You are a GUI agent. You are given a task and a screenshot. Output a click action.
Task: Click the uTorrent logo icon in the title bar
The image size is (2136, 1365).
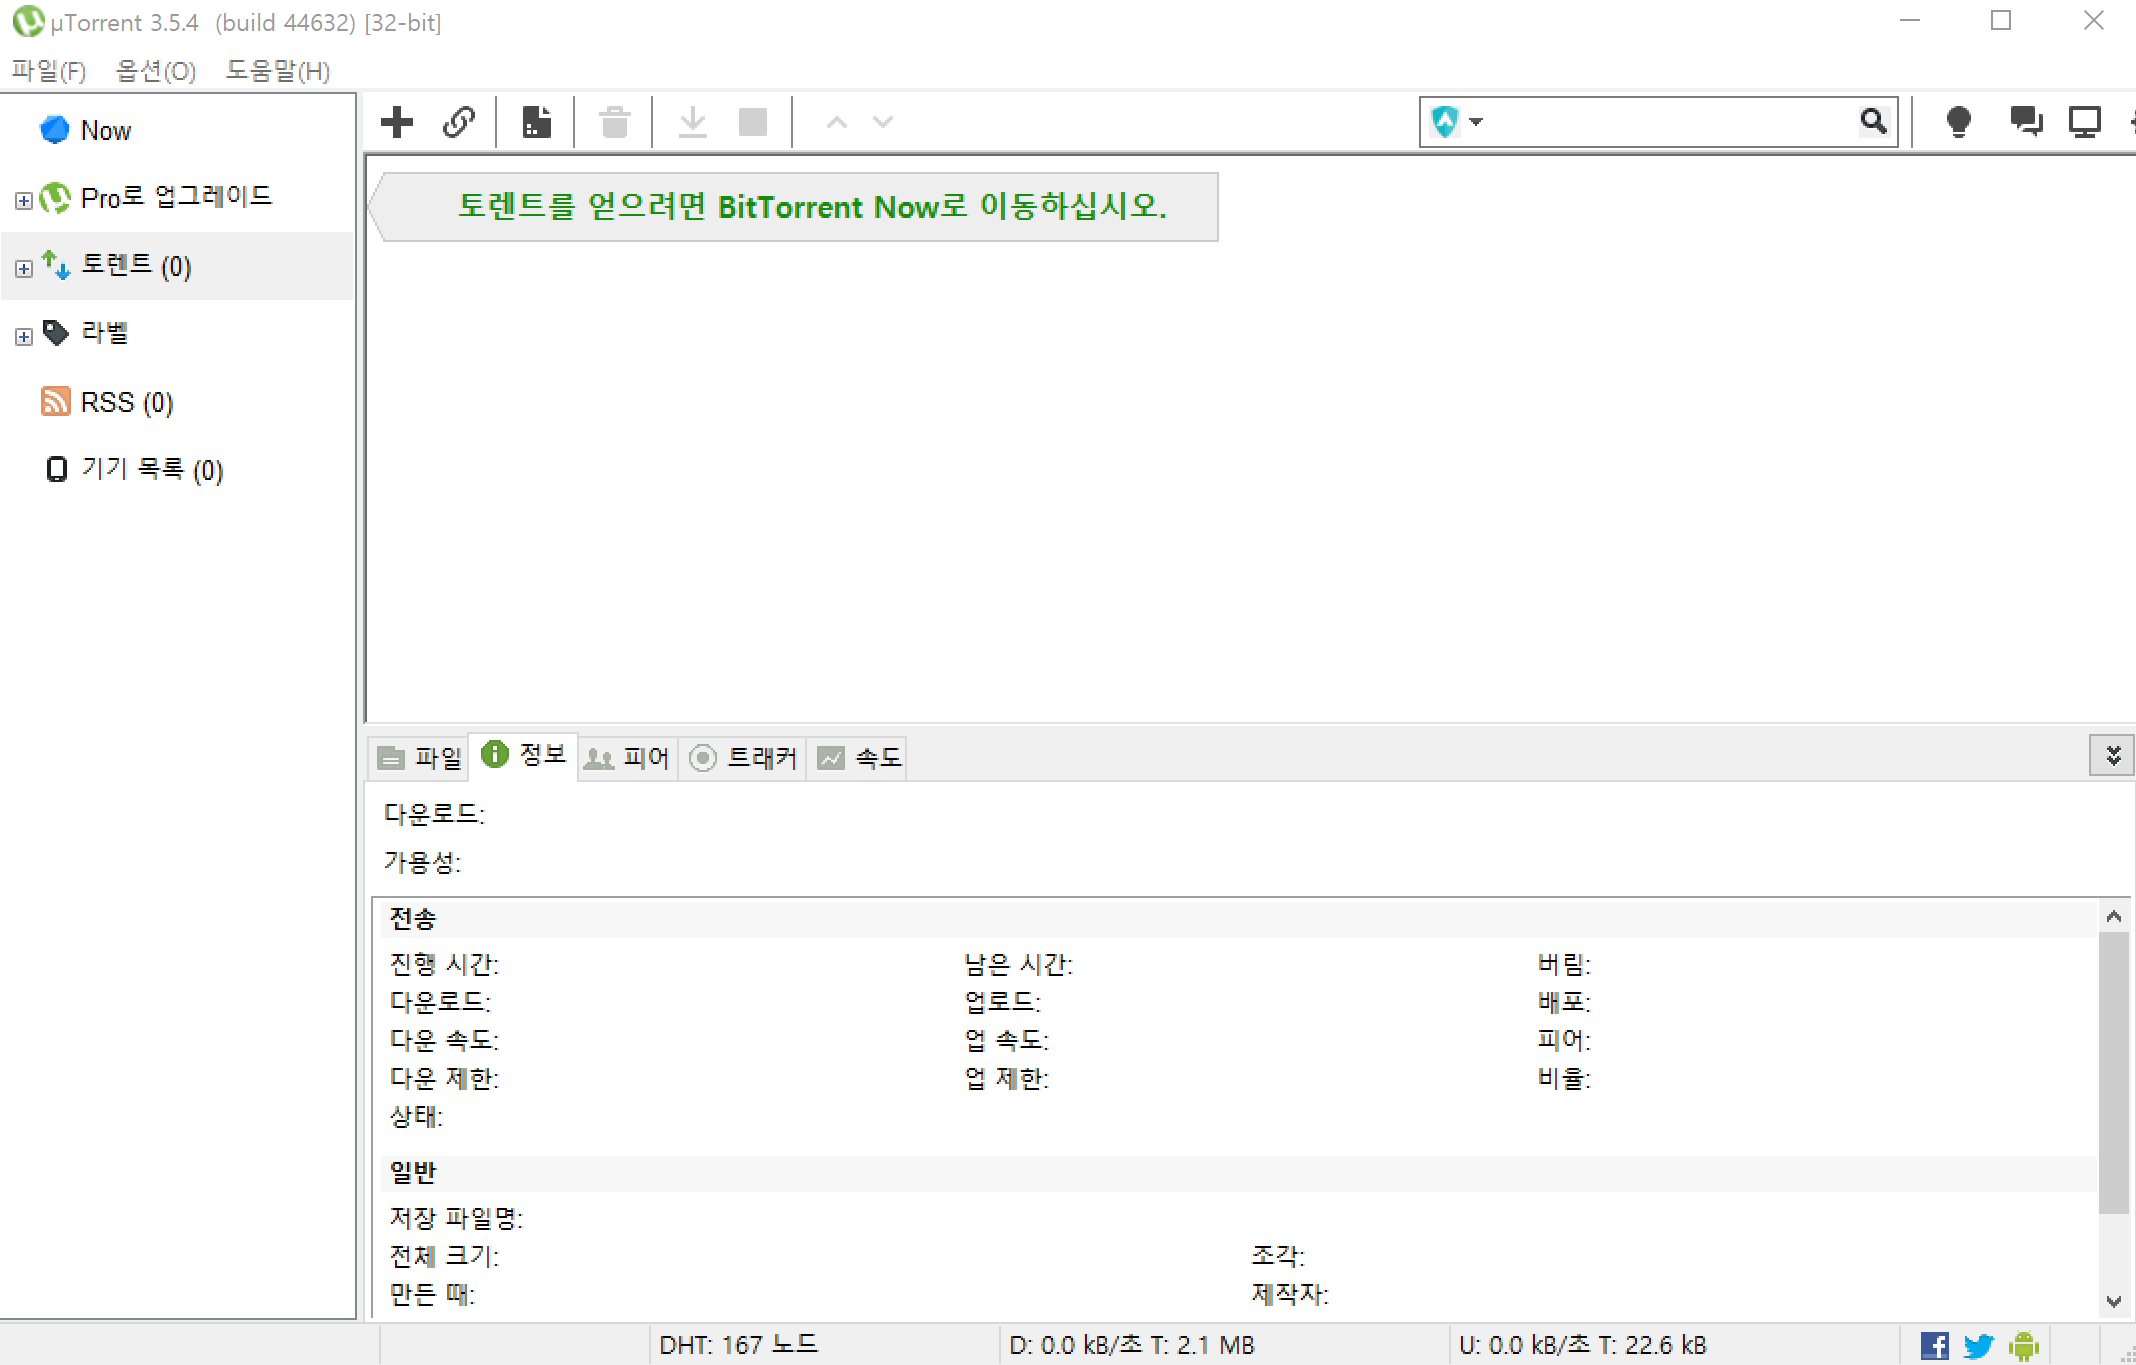pyautogui.click(x=28, y=21)
